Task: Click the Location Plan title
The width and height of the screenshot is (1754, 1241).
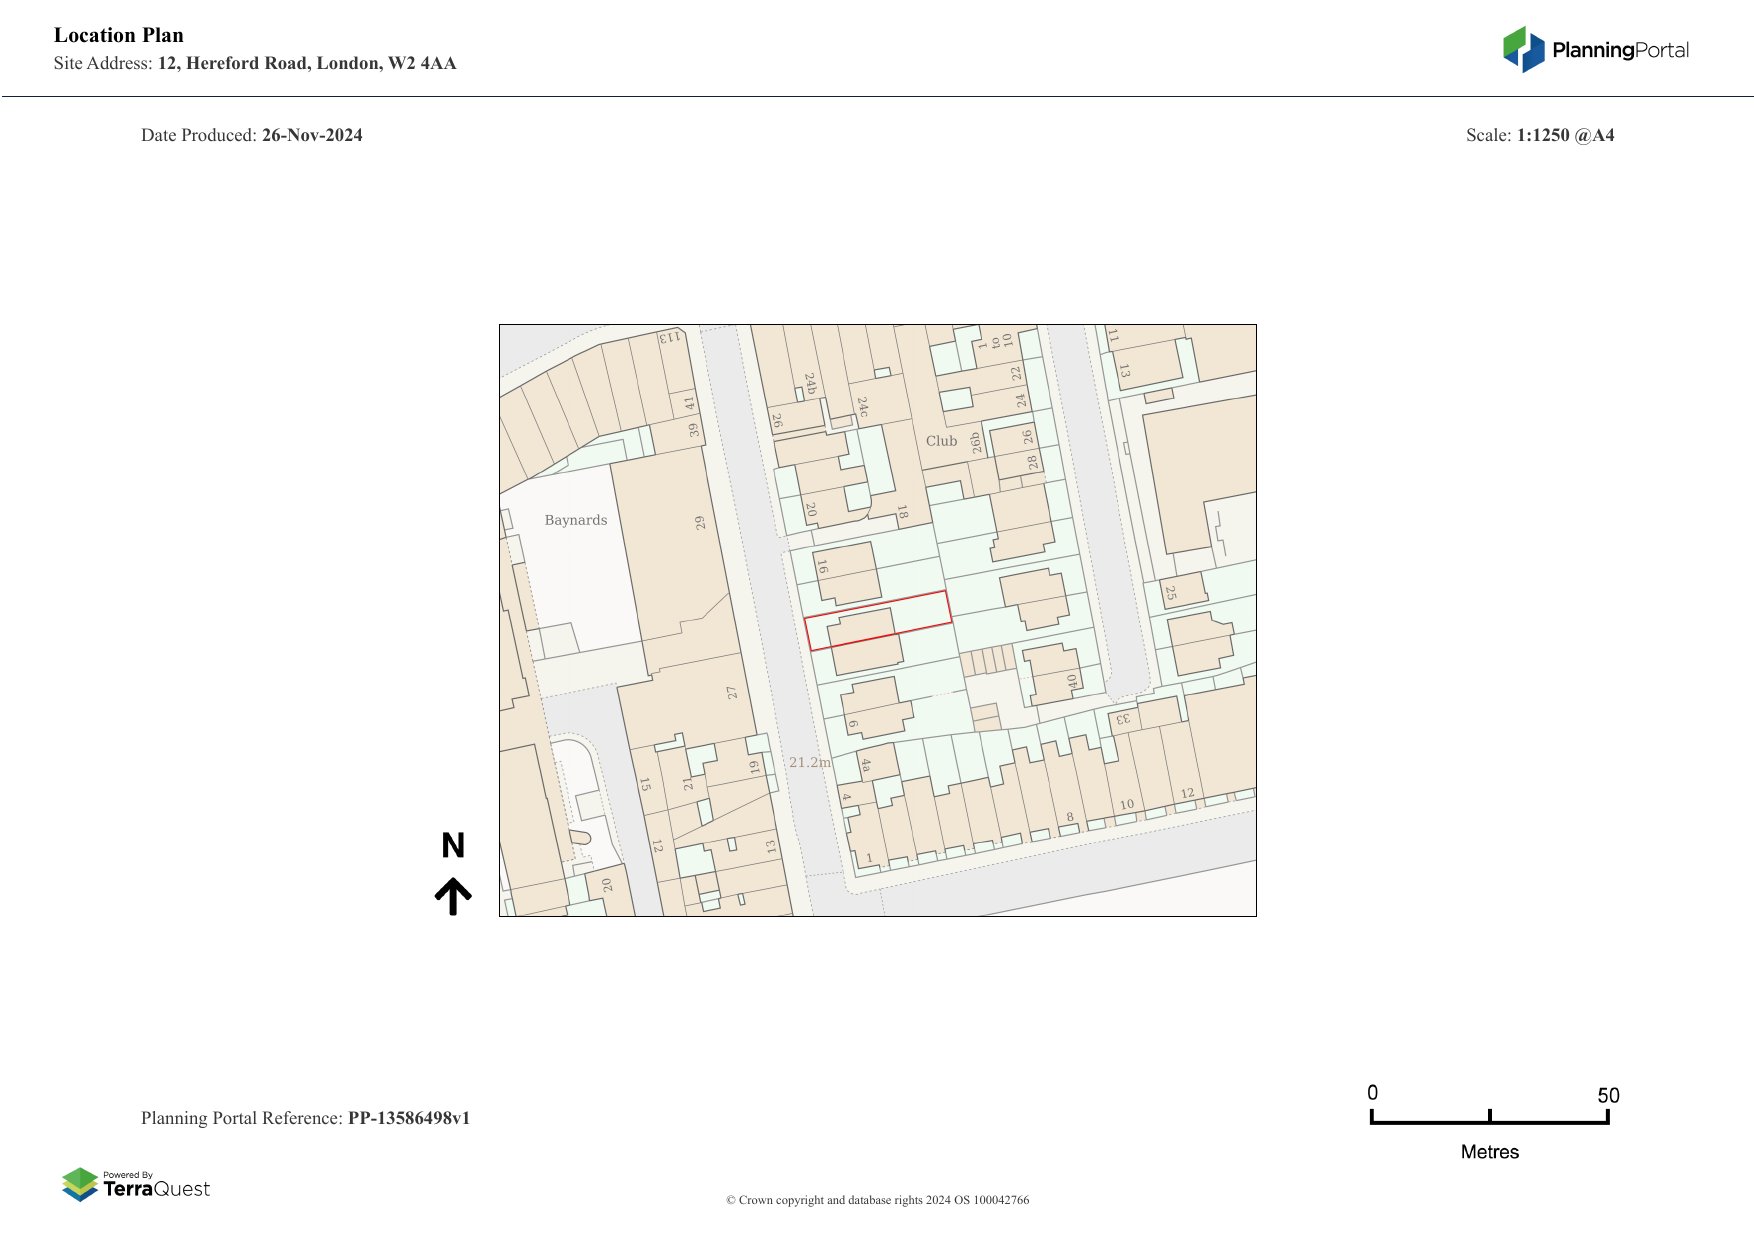Action: 119,35
